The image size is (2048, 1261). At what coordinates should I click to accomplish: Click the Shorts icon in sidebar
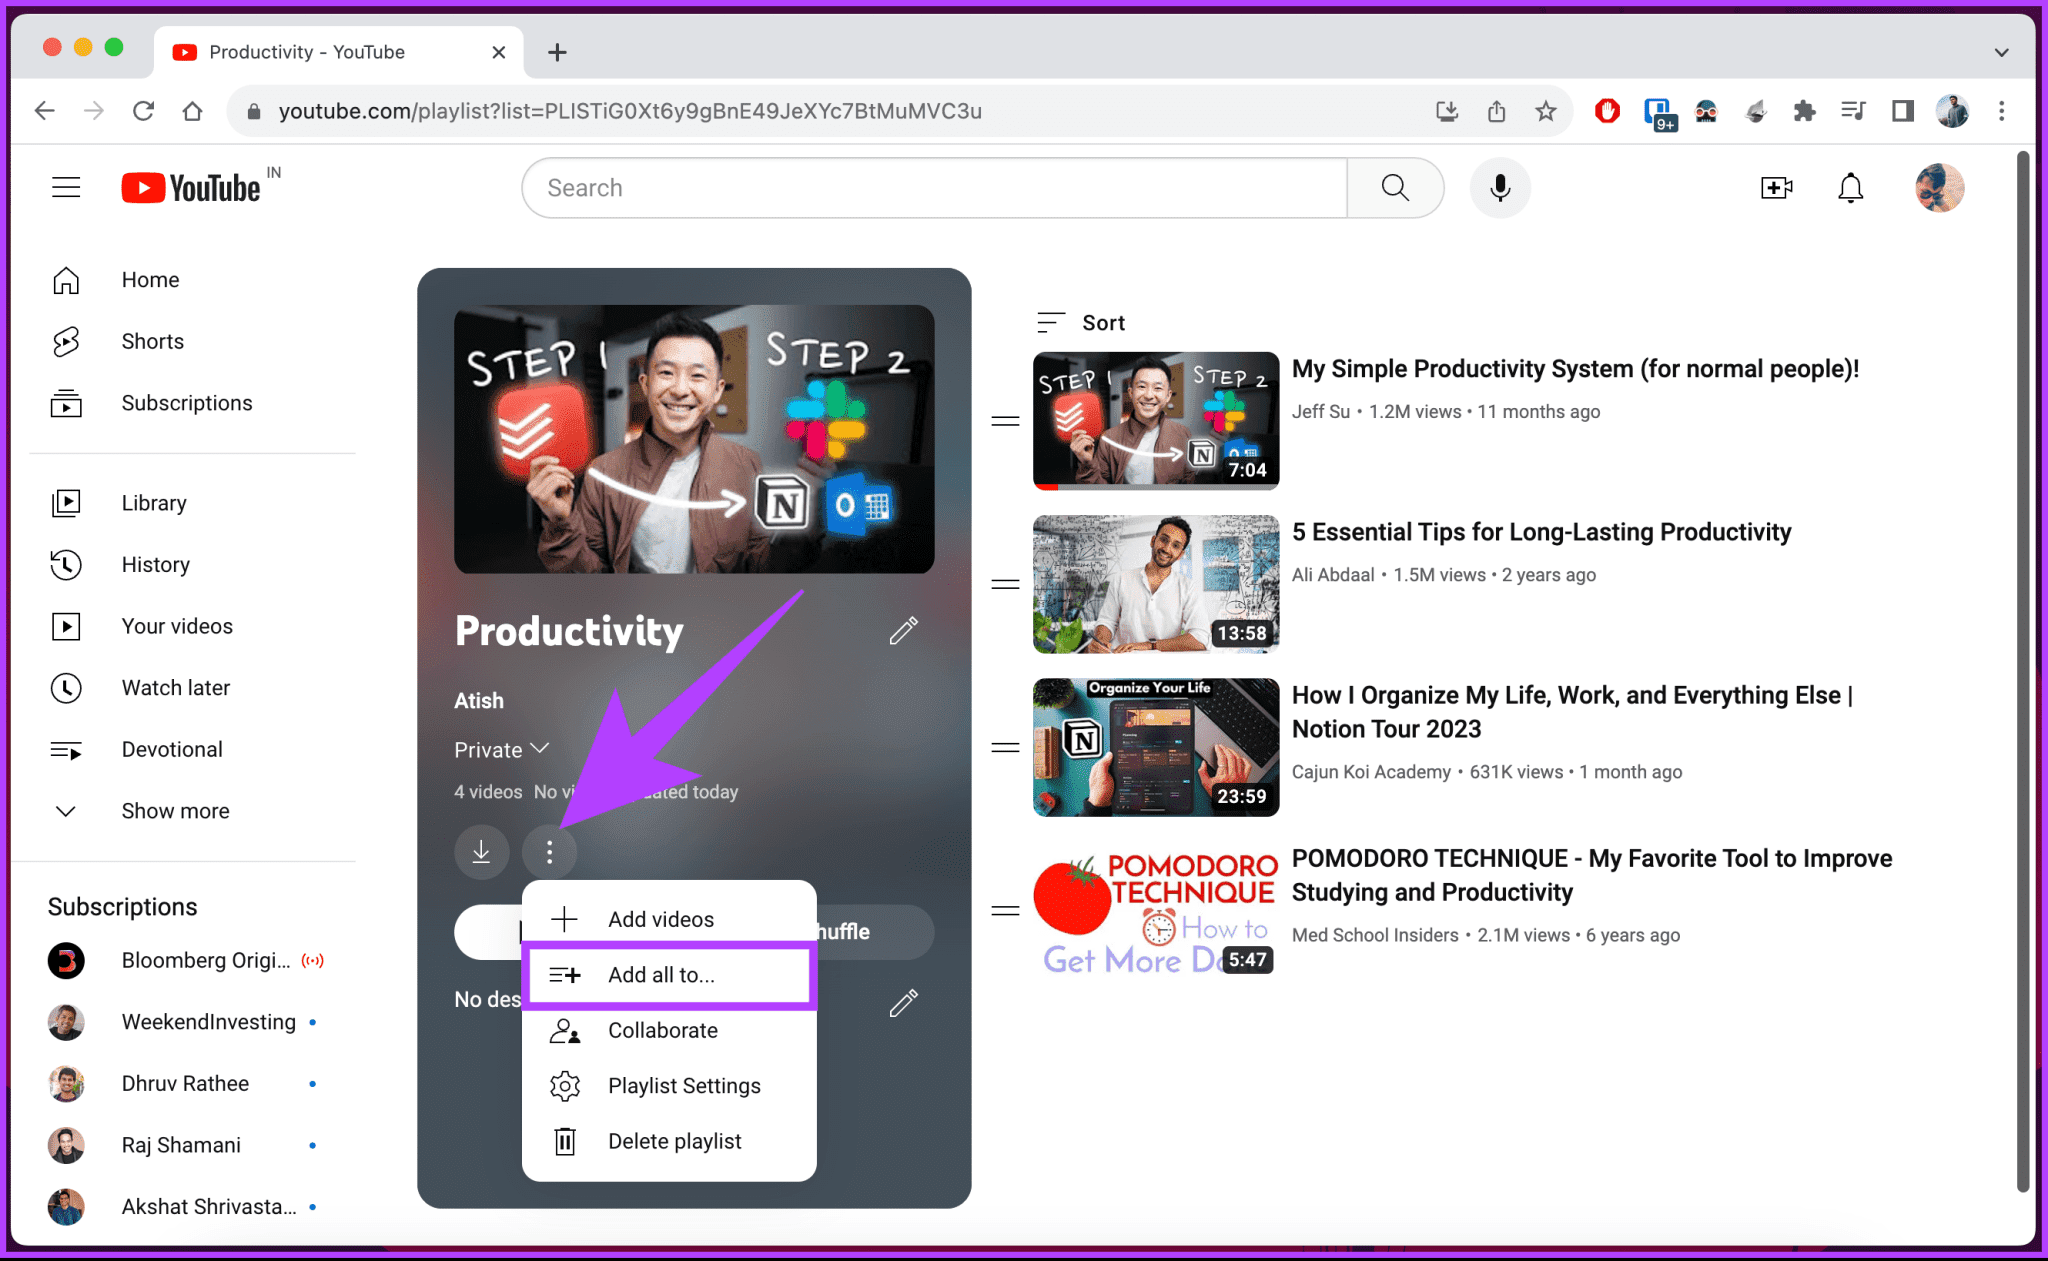(67, 341)
